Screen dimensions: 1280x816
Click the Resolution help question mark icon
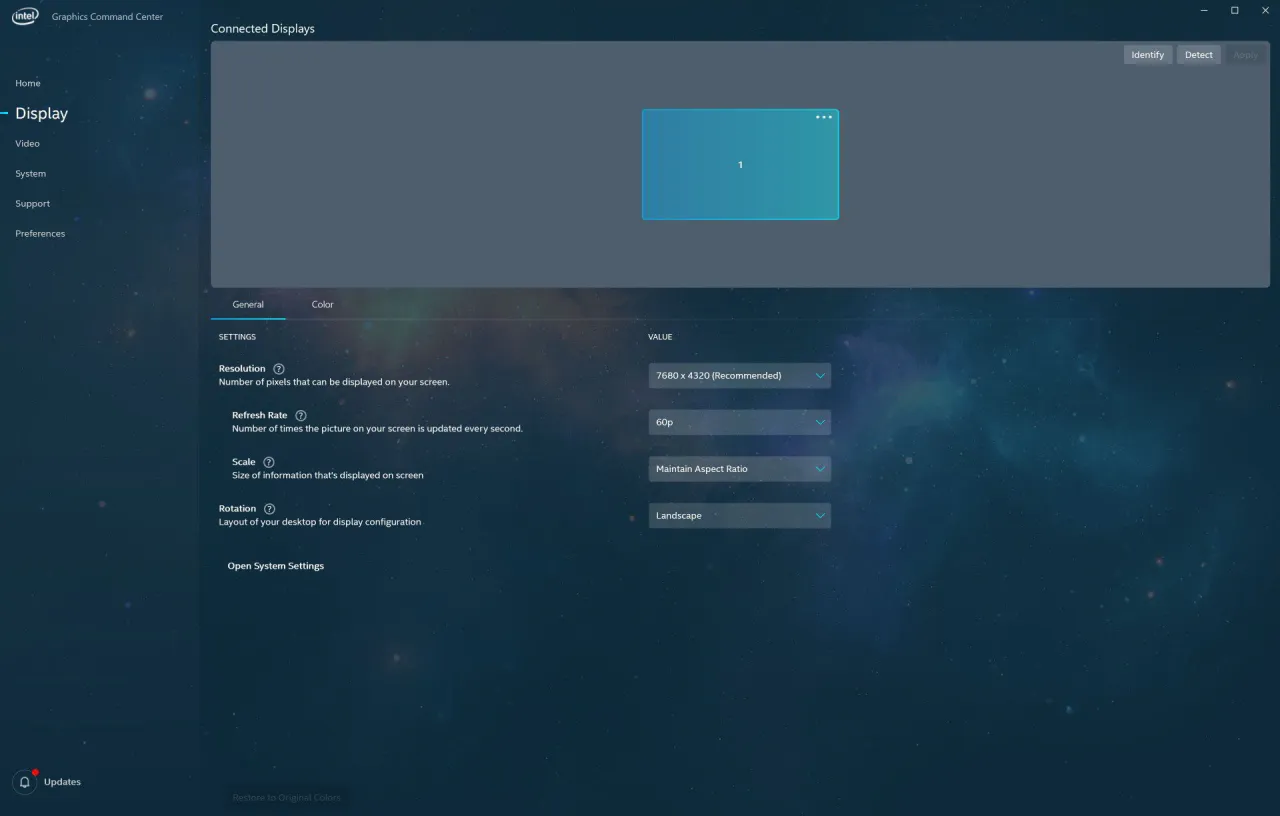[279, 369]
